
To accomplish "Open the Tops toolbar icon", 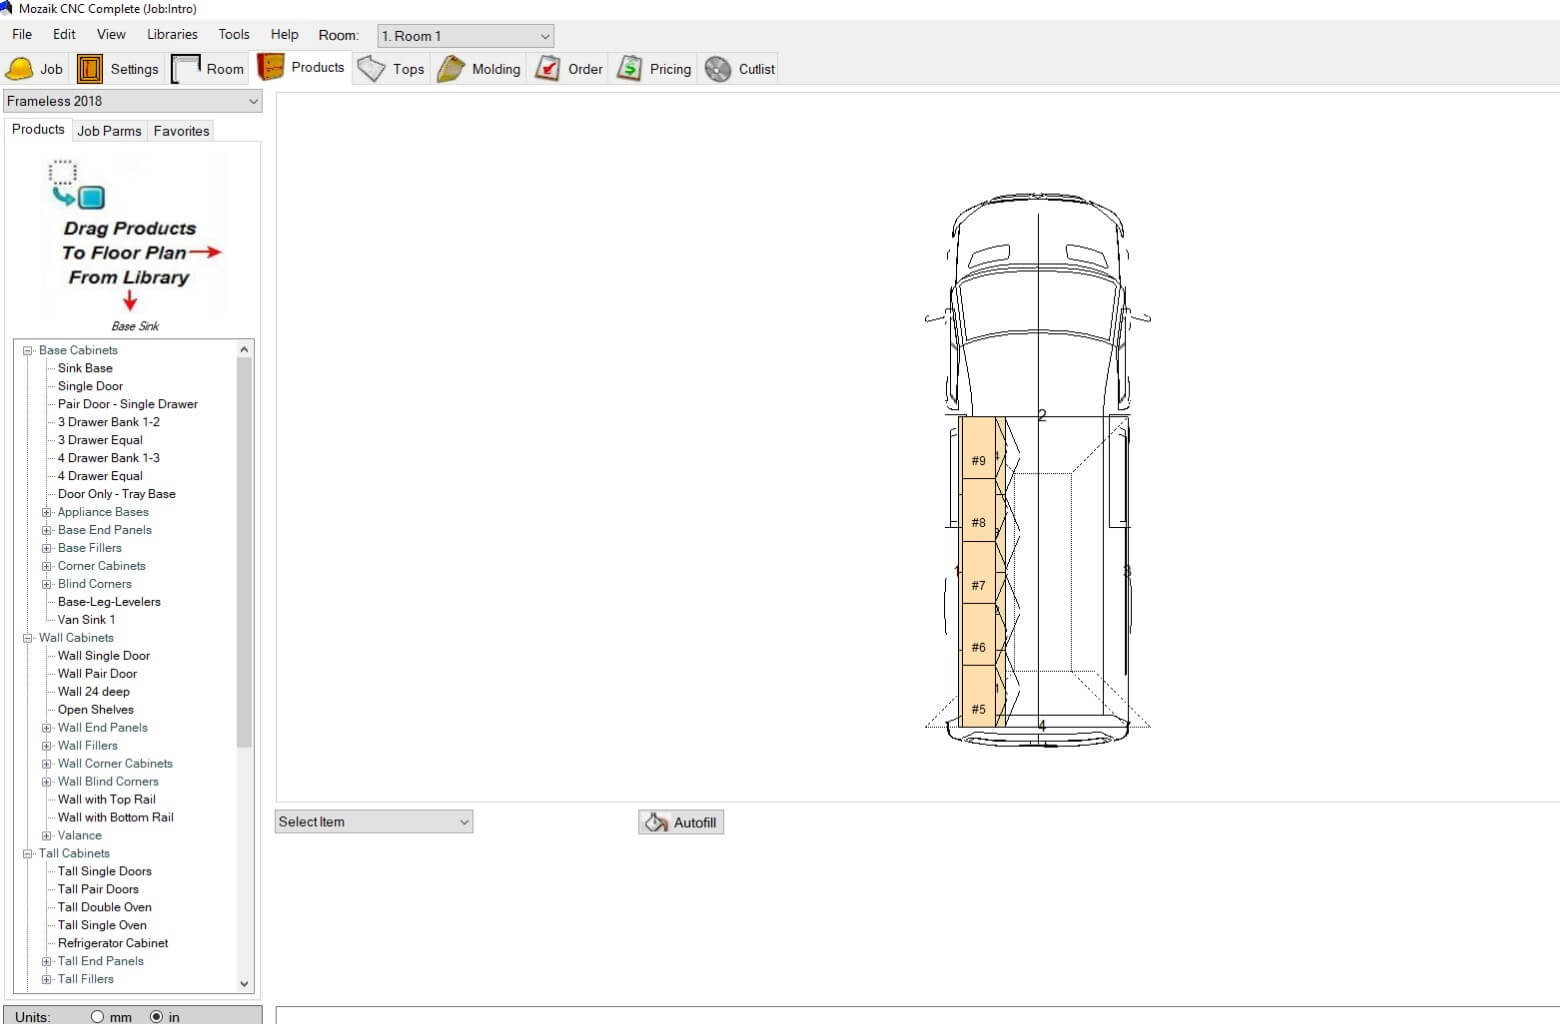I will coord(372,69).
